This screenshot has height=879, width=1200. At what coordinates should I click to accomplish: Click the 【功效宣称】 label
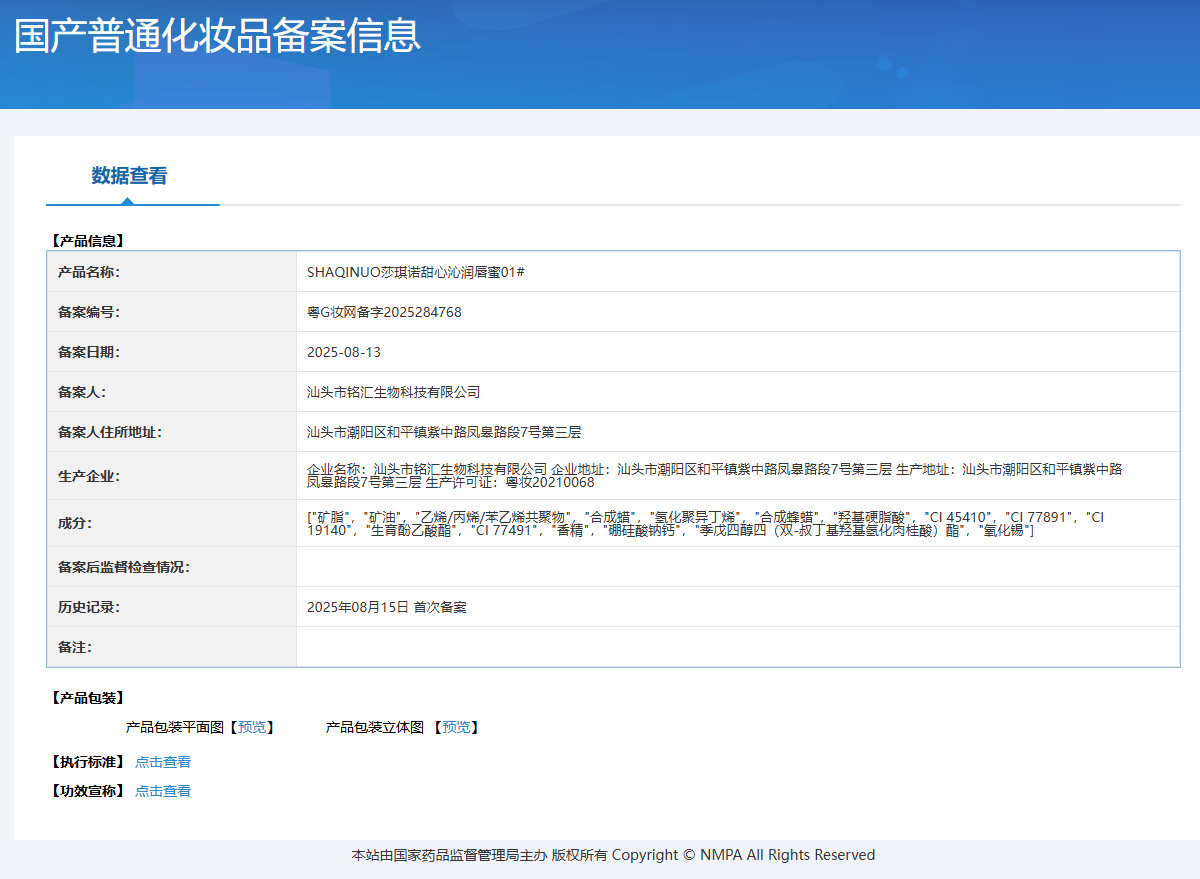click(x=87, y=791)
